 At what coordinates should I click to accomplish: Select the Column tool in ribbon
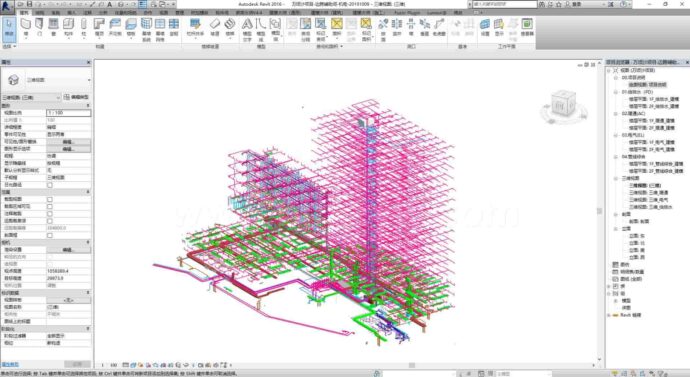coord(84,27)
